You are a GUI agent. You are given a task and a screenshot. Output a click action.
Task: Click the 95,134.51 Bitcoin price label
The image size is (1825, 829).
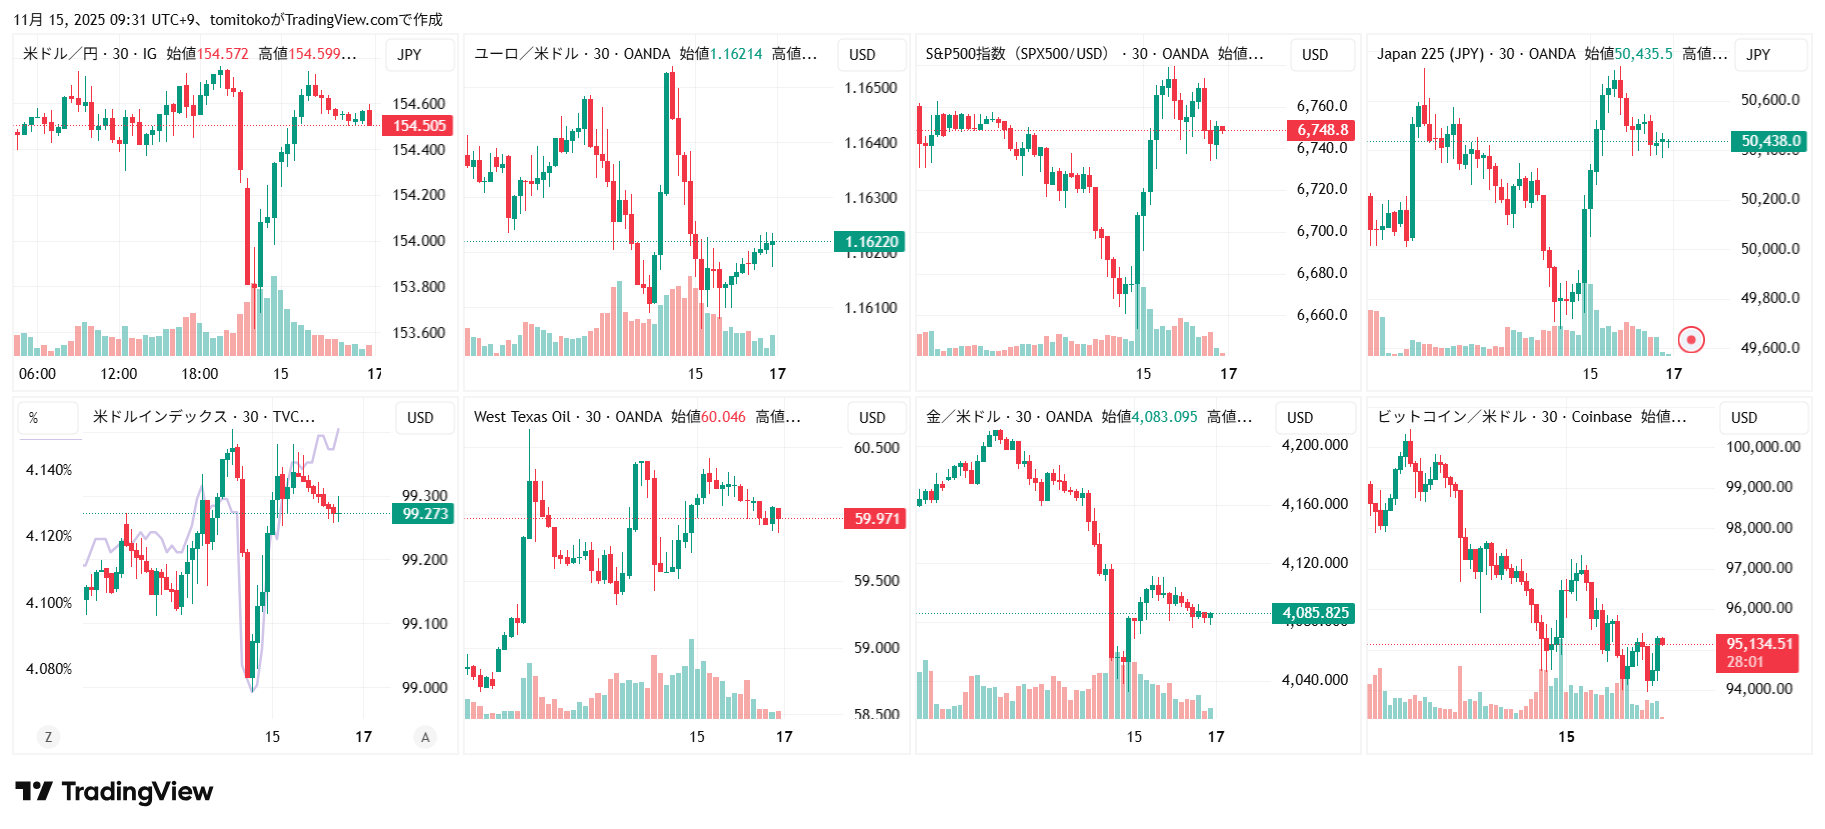pos(1759,644)
